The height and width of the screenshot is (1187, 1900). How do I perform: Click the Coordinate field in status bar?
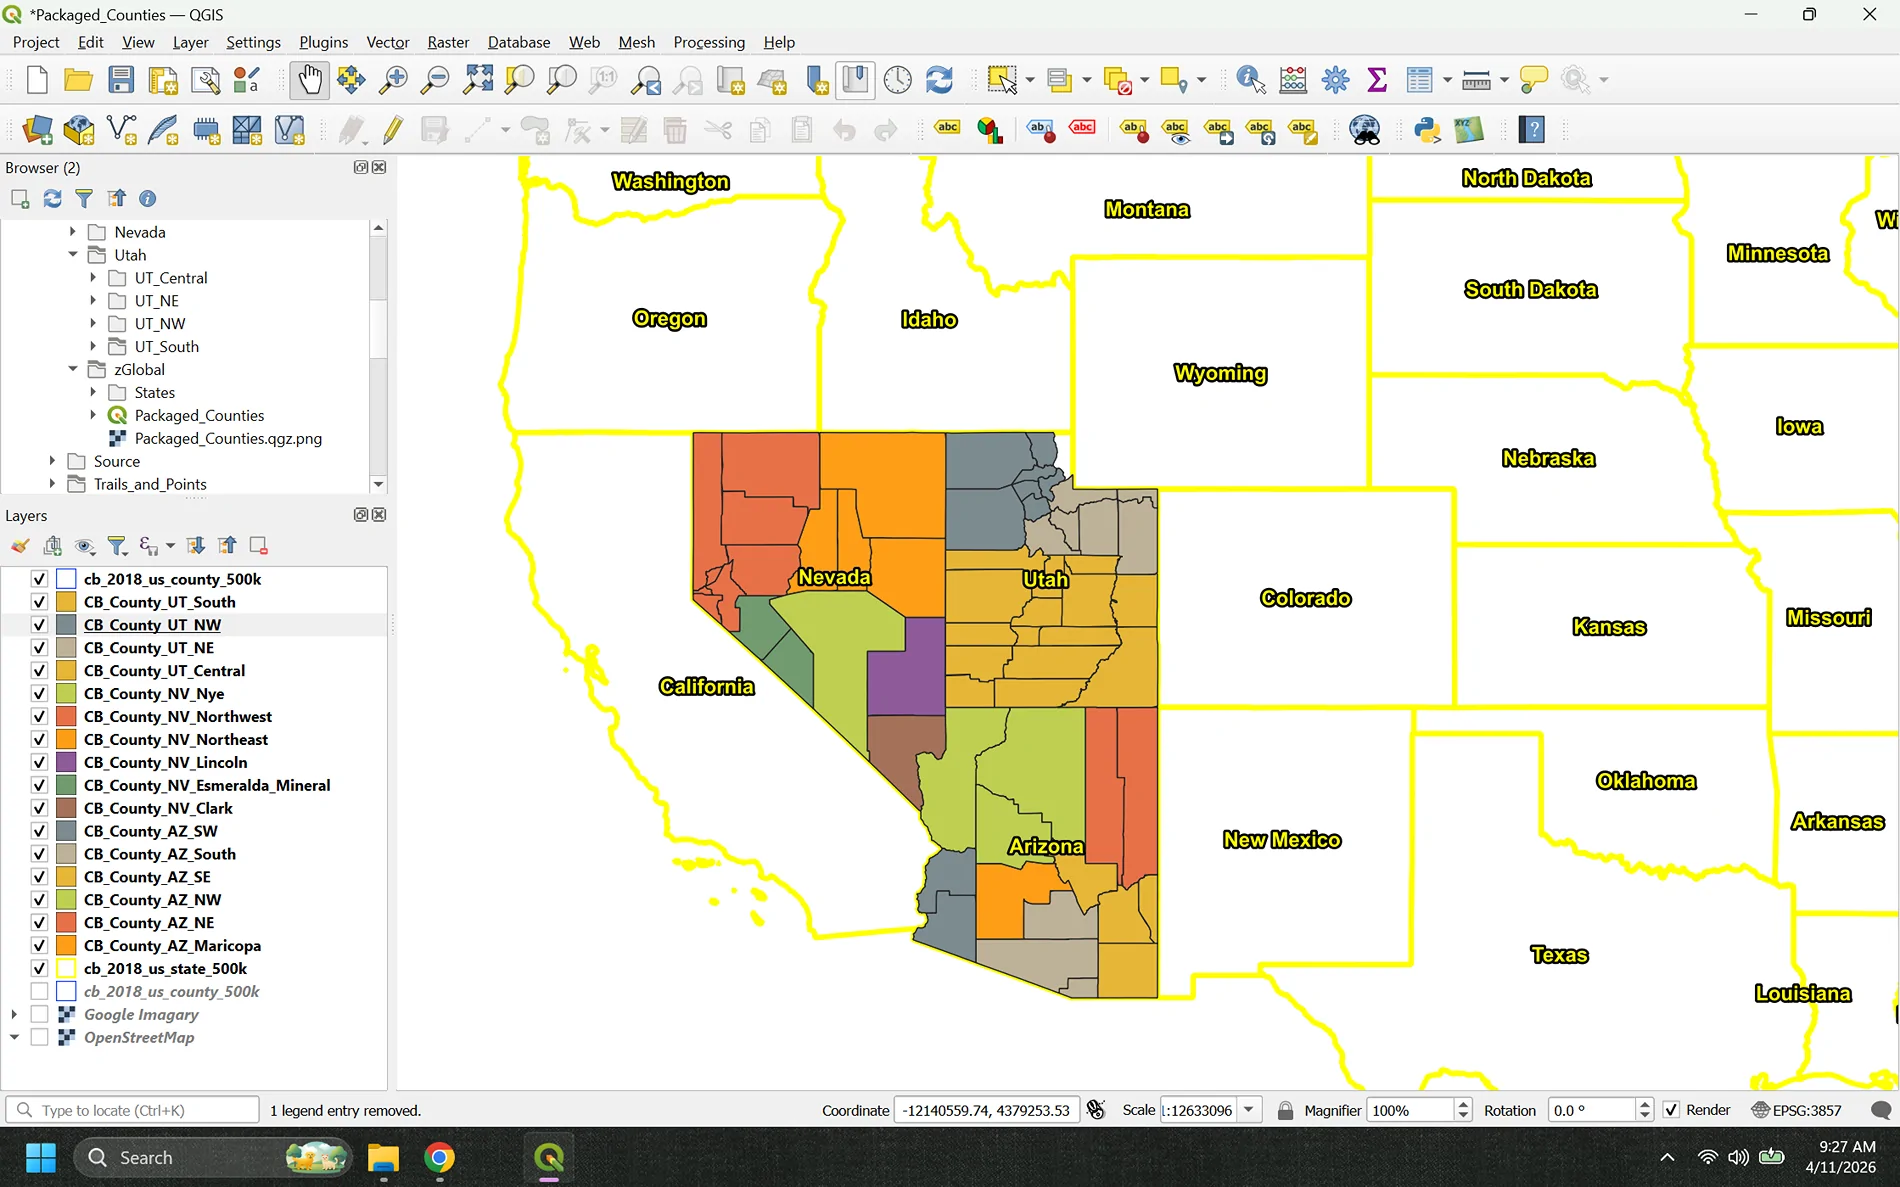click(x=986, y=1110)
